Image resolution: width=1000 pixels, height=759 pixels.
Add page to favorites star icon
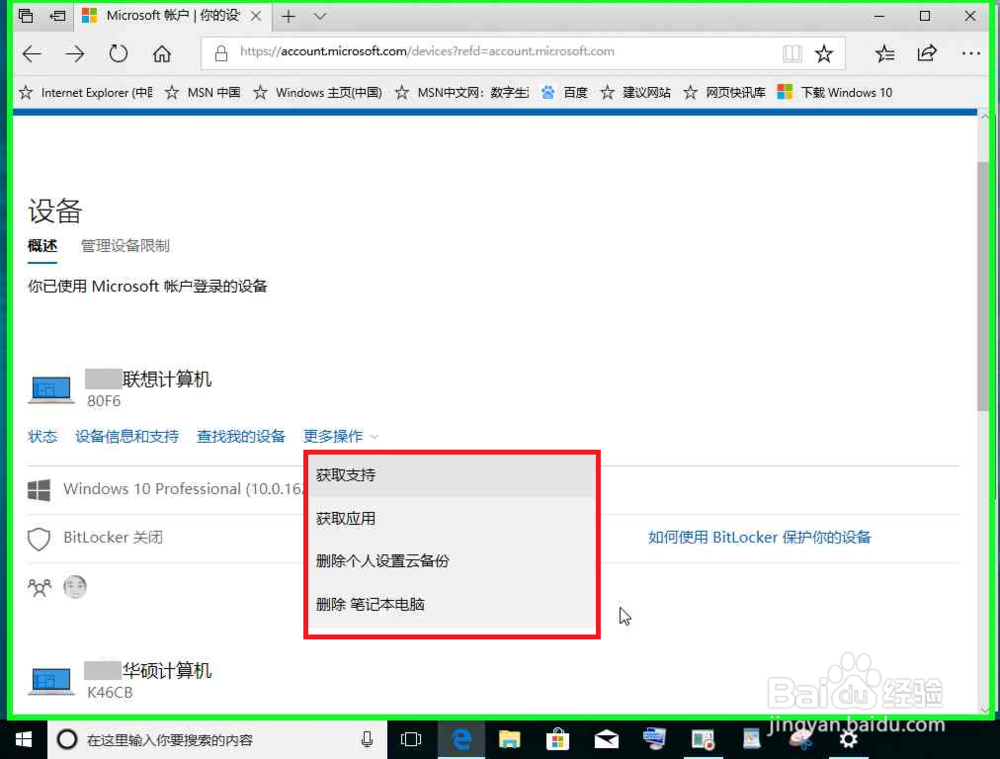tap(824, 53)
